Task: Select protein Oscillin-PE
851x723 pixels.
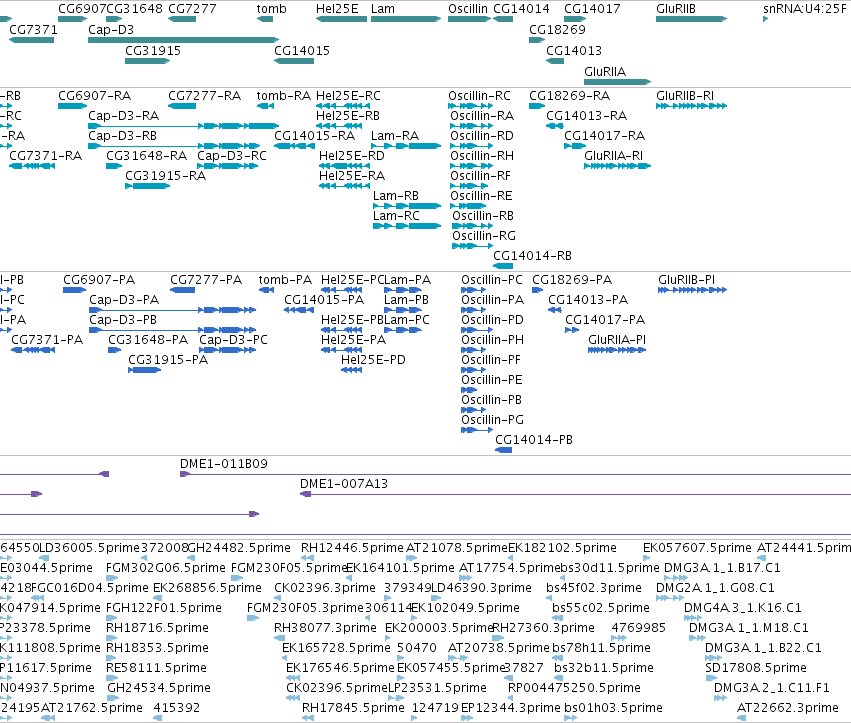Action: [x=469, y=390]
